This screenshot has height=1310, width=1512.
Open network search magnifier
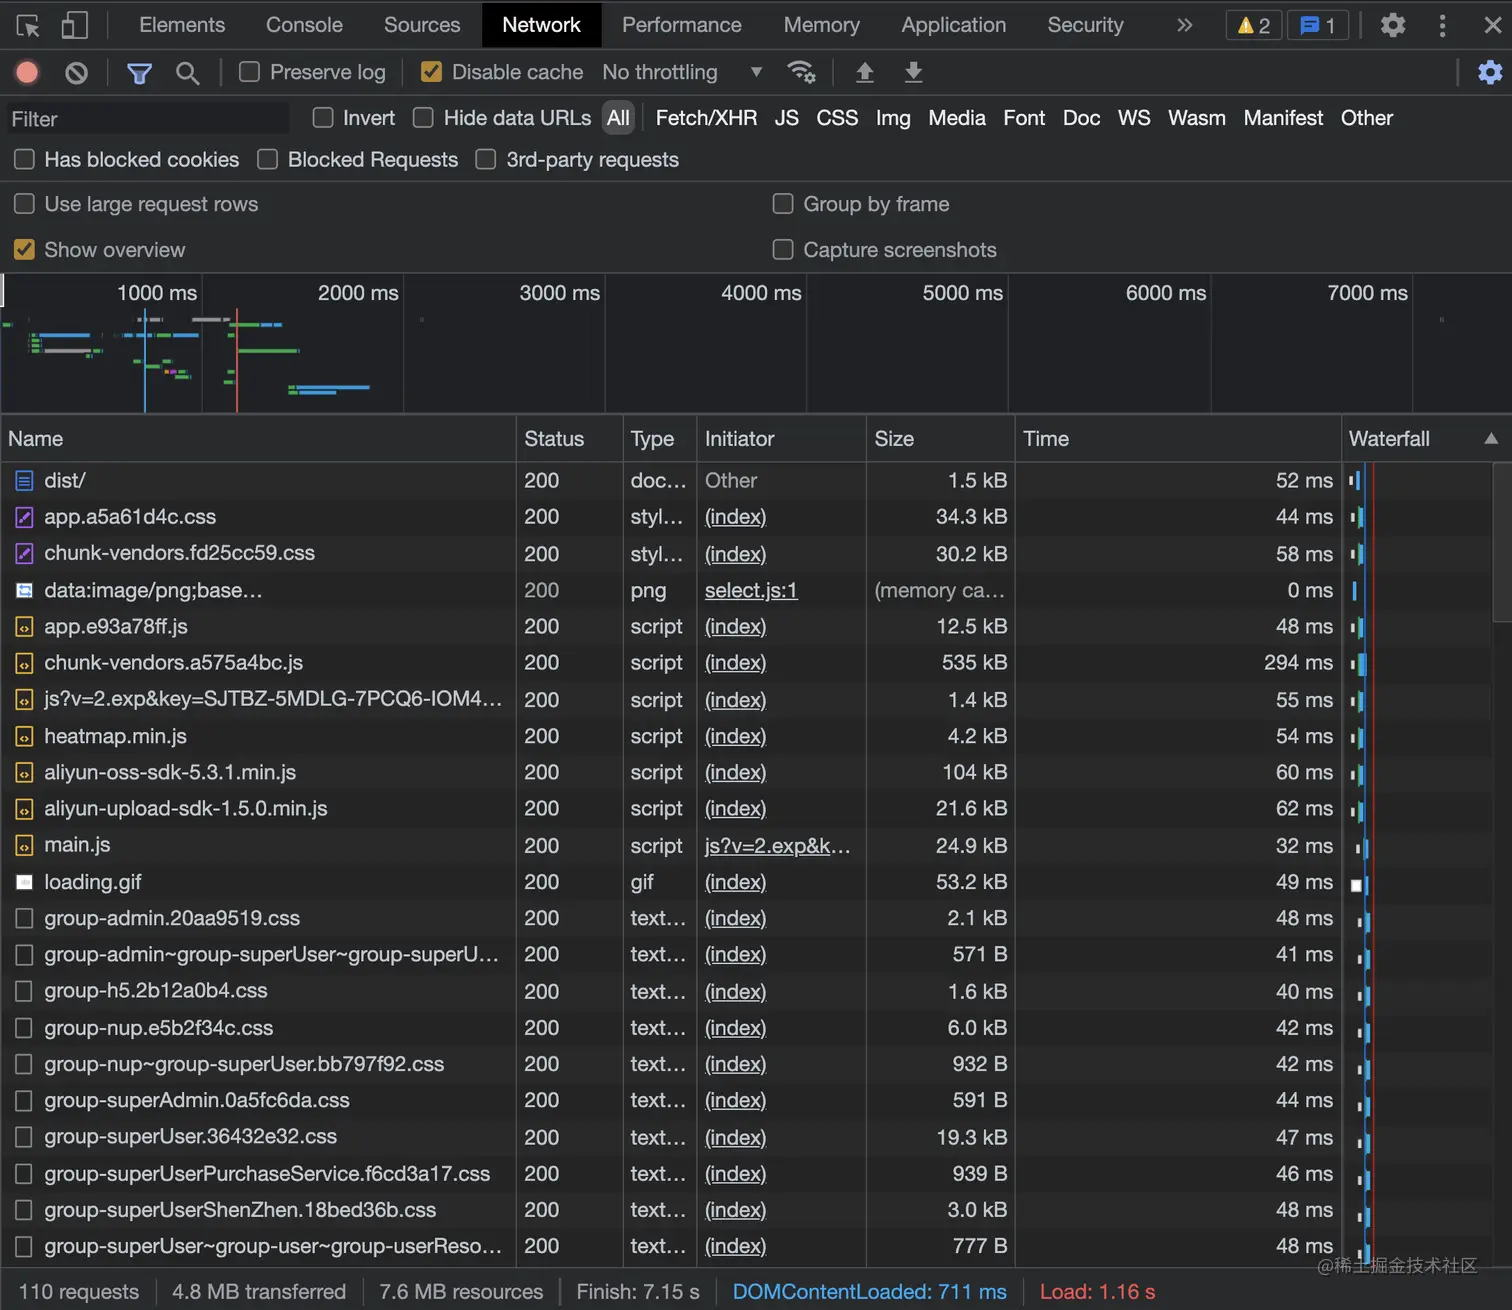[187, 72]
